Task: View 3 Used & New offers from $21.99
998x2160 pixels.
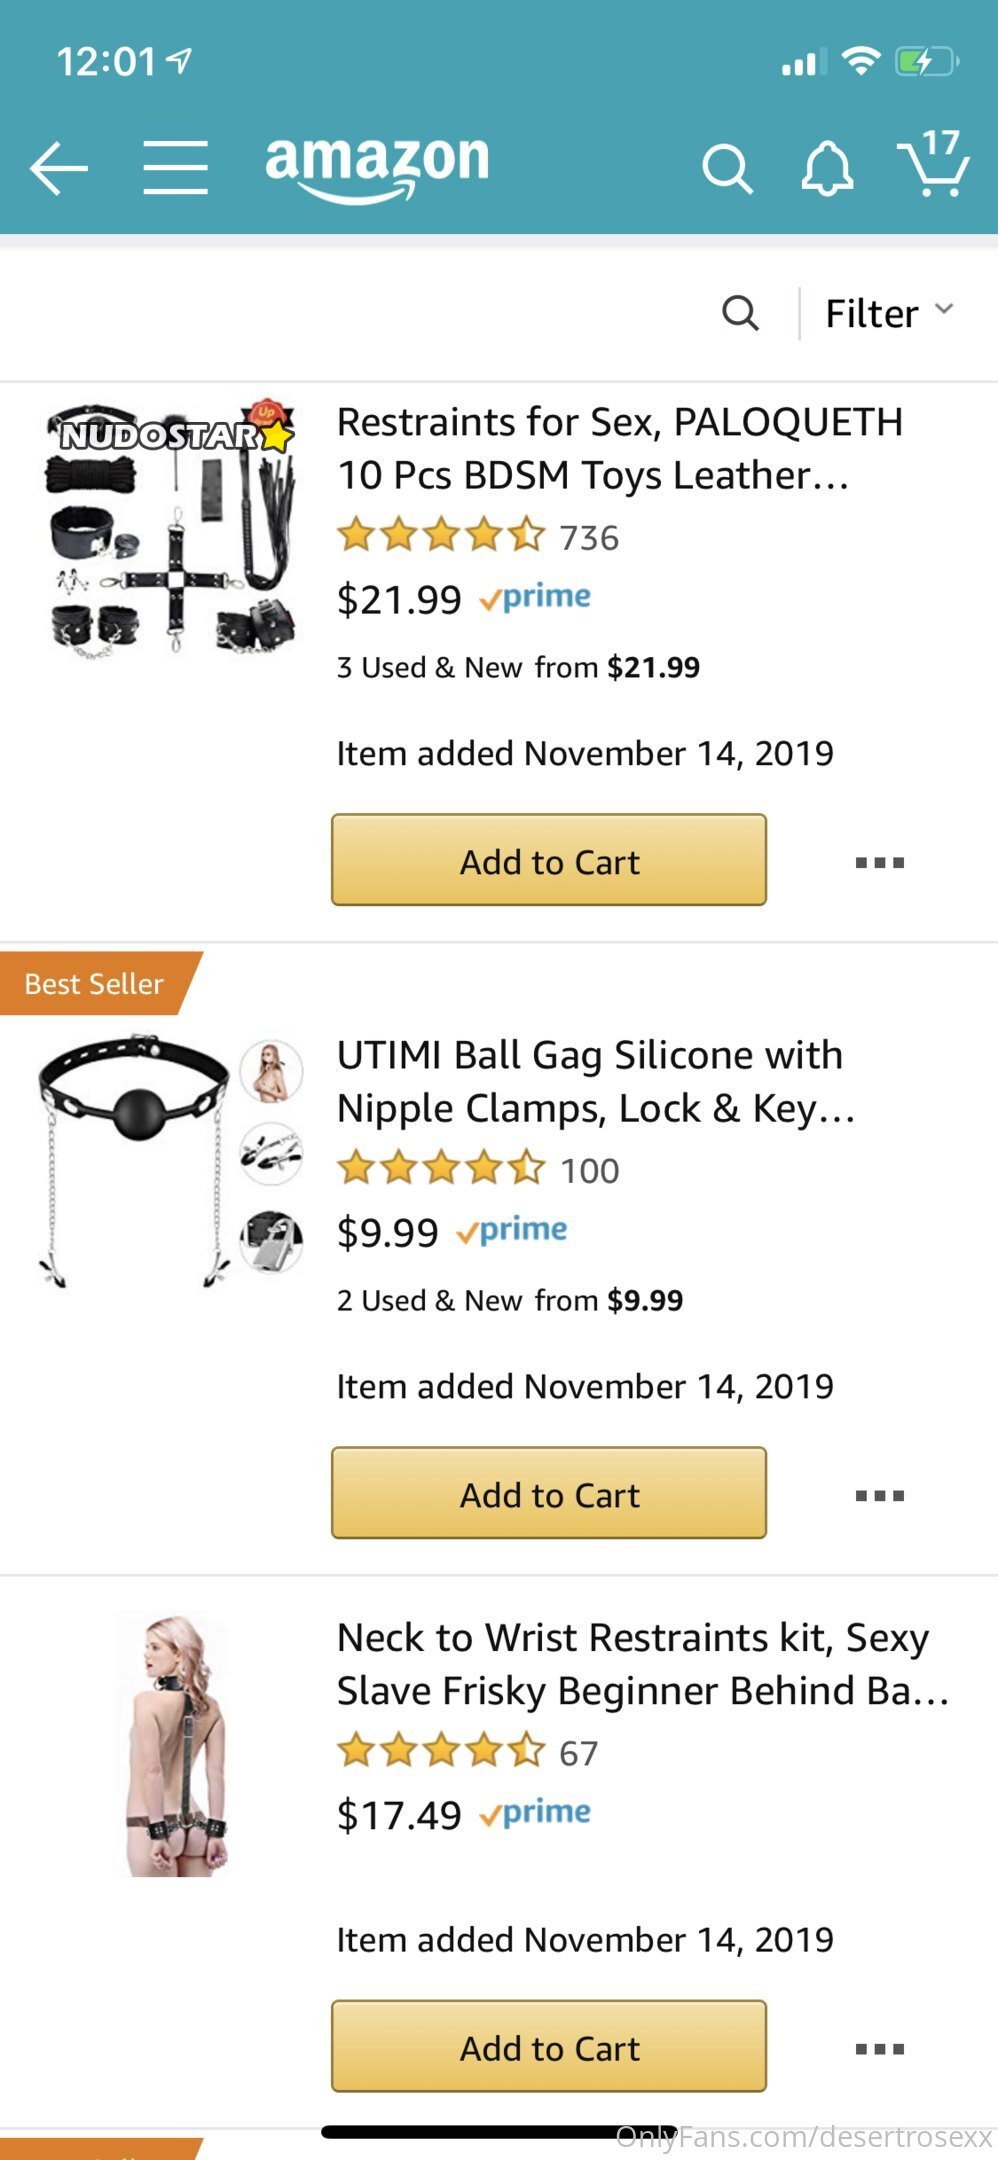Action: [x=518, y=667]
